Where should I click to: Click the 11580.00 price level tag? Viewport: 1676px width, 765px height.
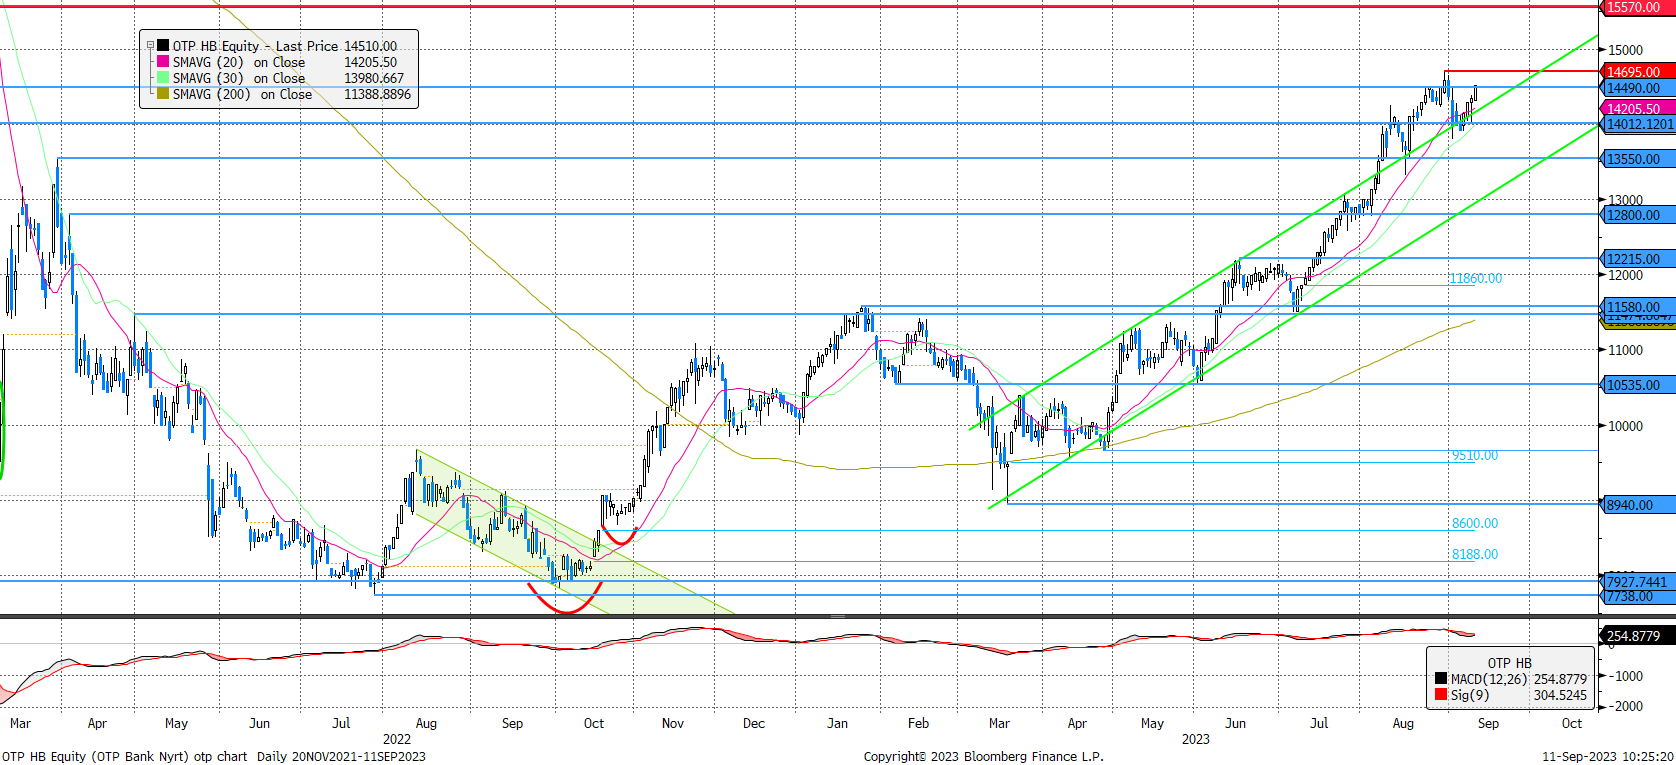pyautogui.click(x=1637, y=306)
